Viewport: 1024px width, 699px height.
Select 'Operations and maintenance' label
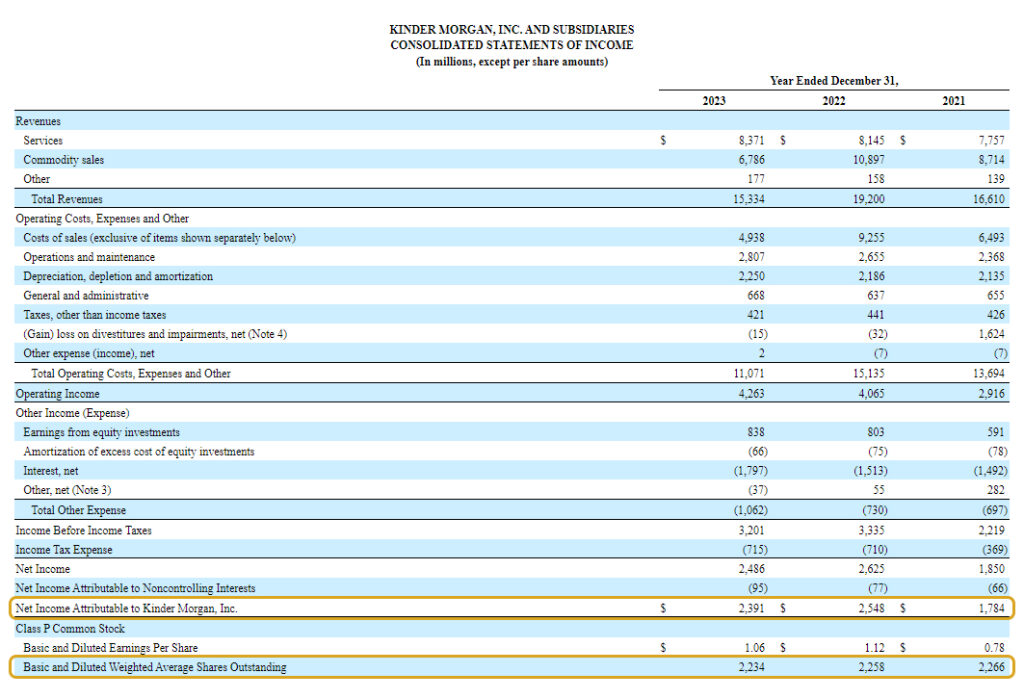pyautogui.click(x=89, y=257)
